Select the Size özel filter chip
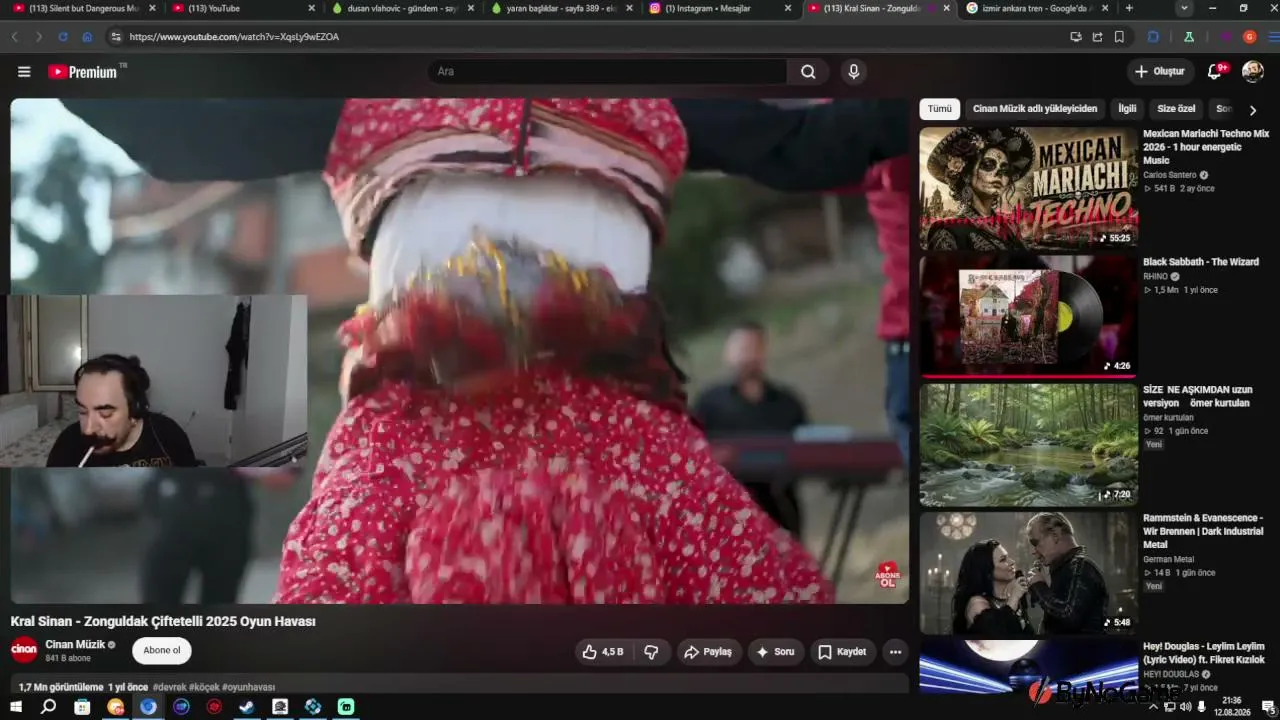 [x=1176, y=109]
